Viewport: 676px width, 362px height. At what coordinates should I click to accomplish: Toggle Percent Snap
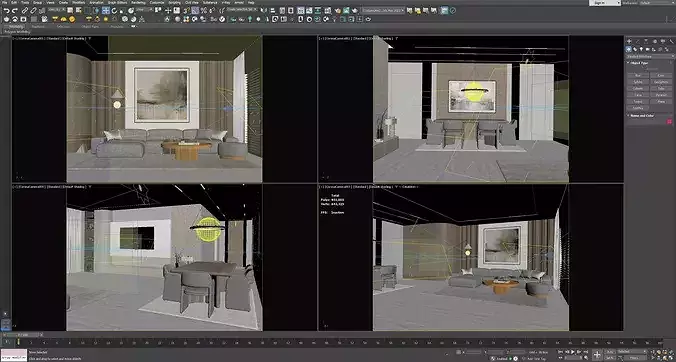point(203,10)
